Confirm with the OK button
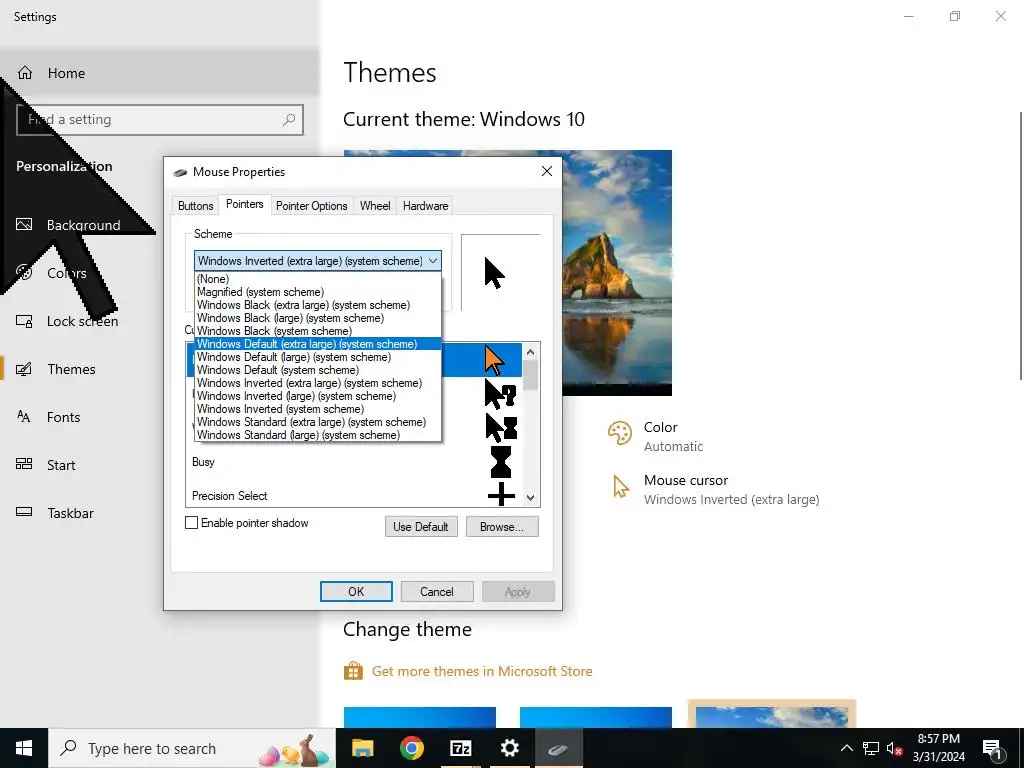The width and height of the screenshot is (1024, 768). [x=356, y=591]
